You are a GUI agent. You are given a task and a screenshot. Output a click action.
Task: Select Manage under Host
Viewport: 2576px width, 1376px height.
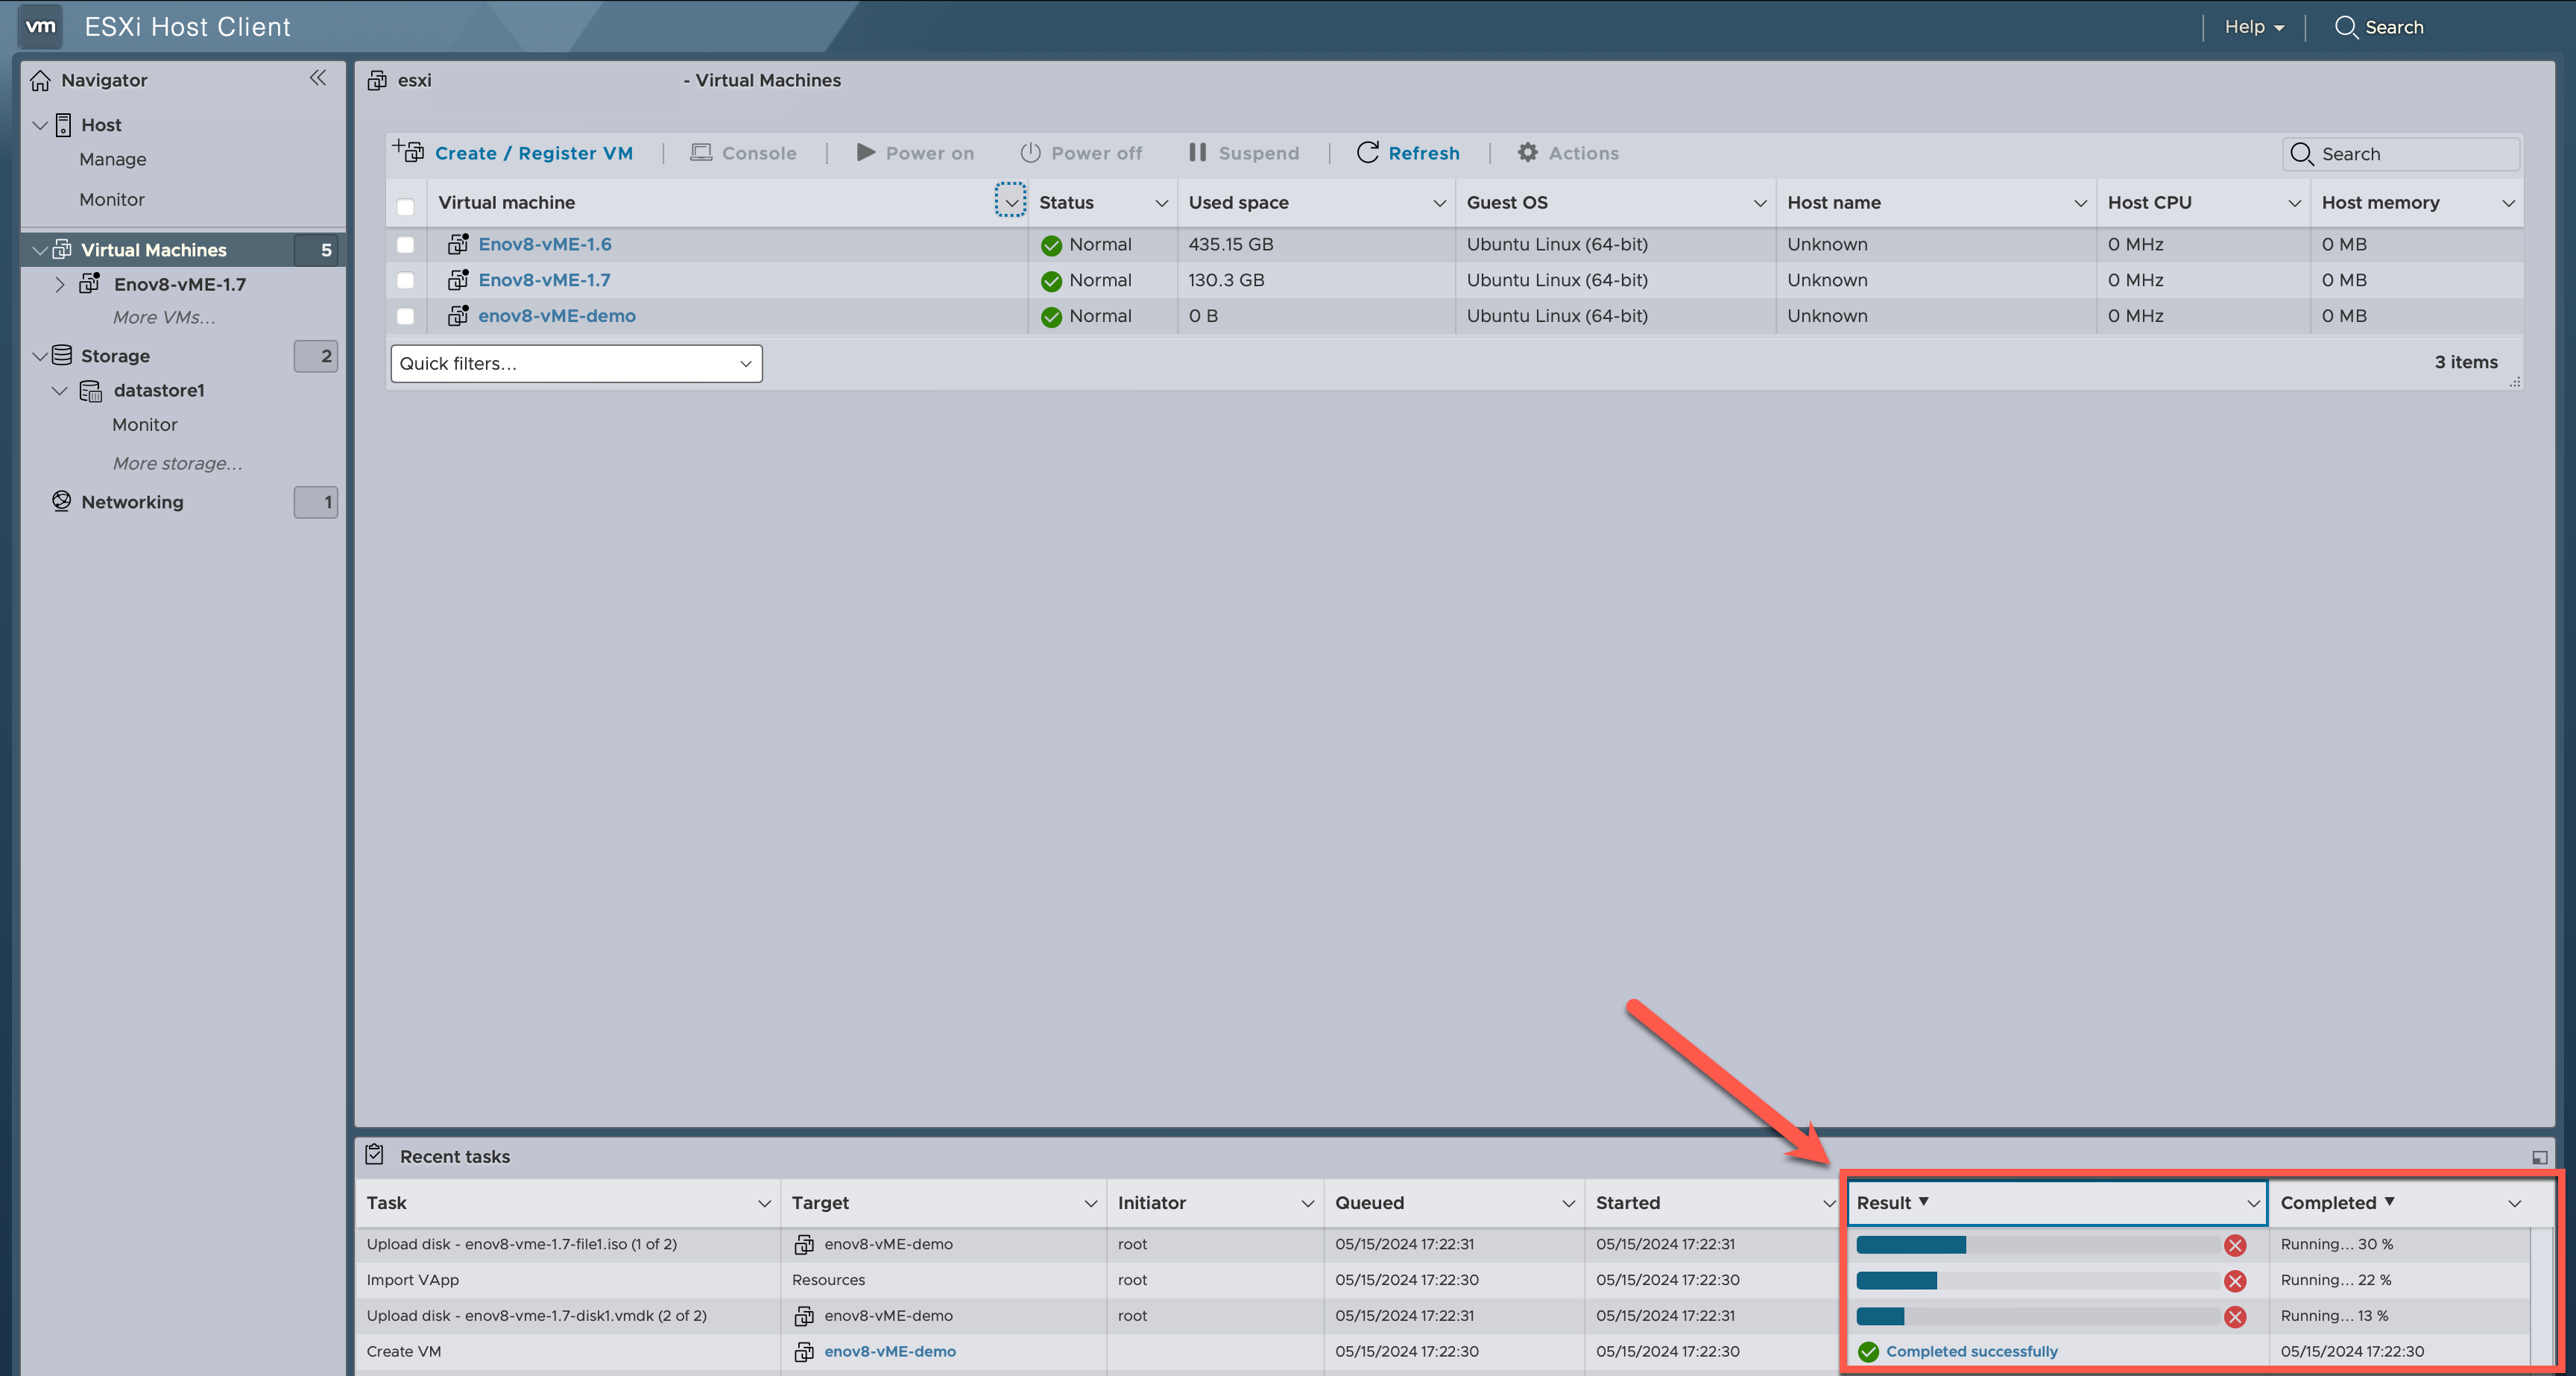coord(113,159)
